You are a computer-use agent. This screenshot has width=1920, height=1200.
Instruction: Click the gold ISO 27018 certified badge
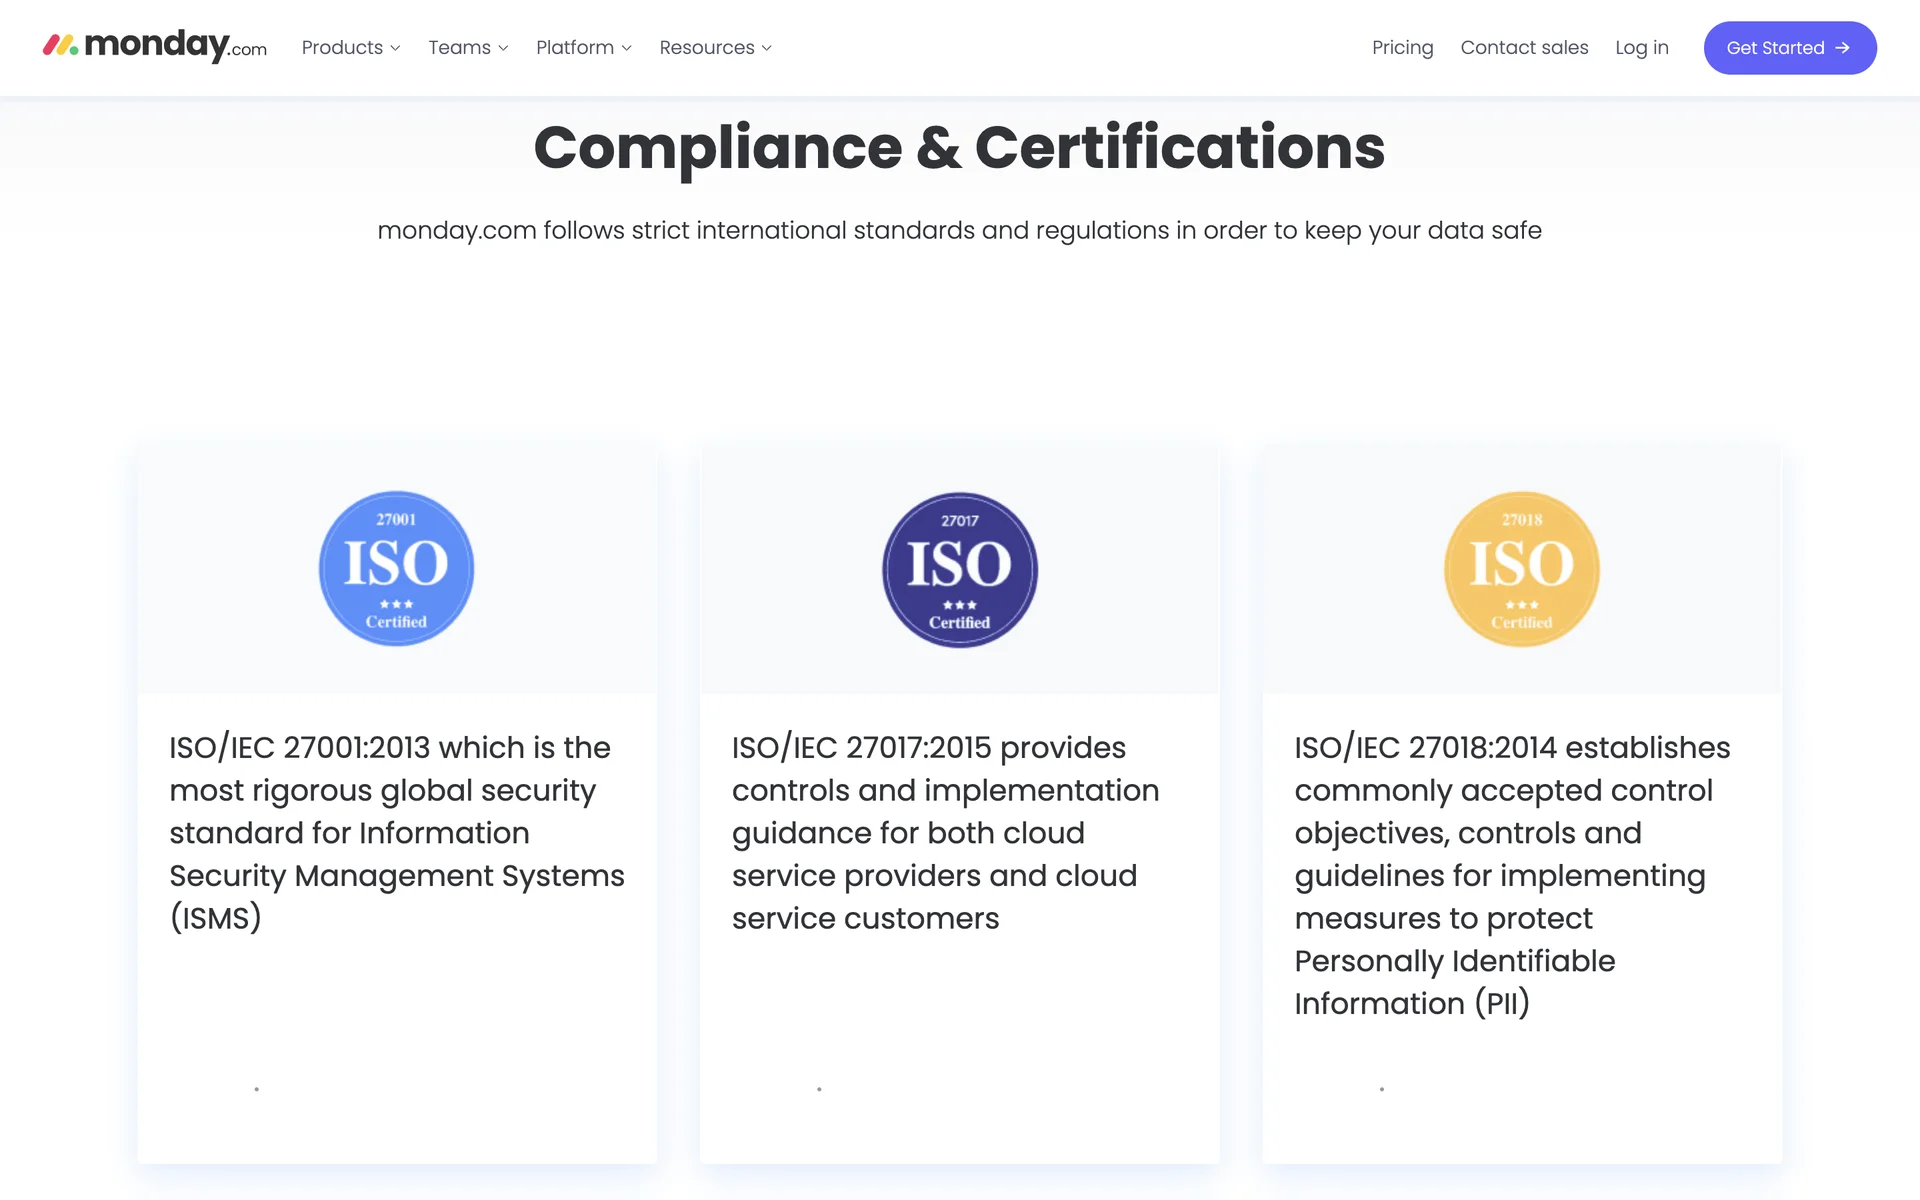point(1521,569)
